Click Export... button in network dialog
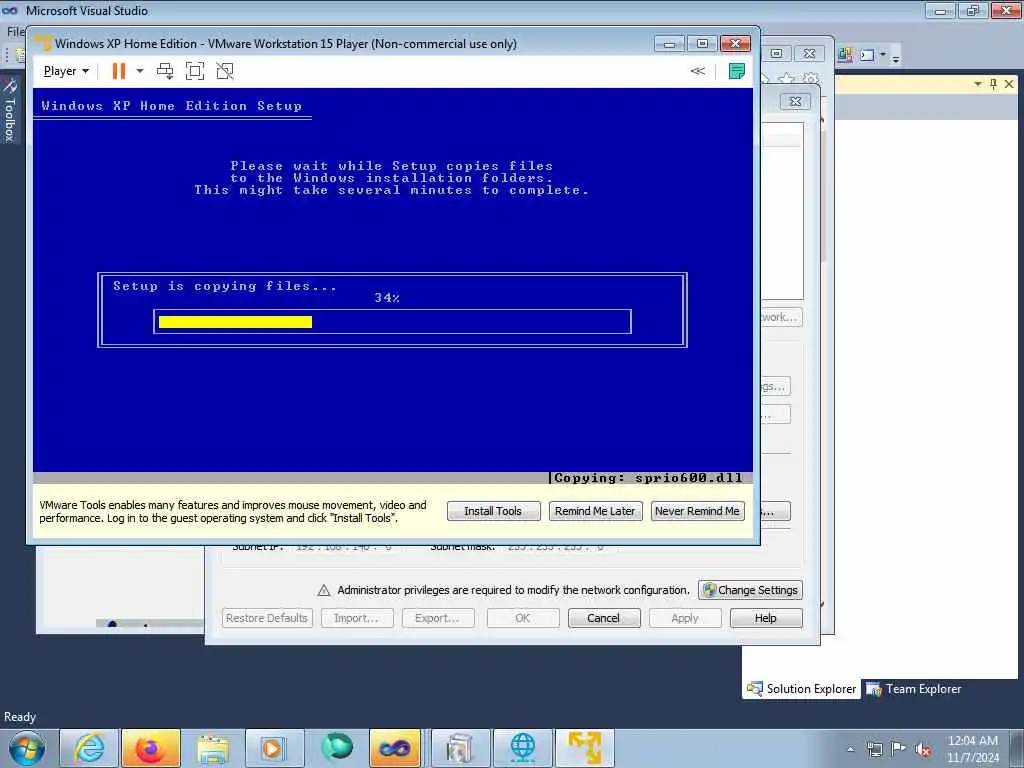Image resolution: width=1024 pixels, height=768 pixels. [438, 618]
